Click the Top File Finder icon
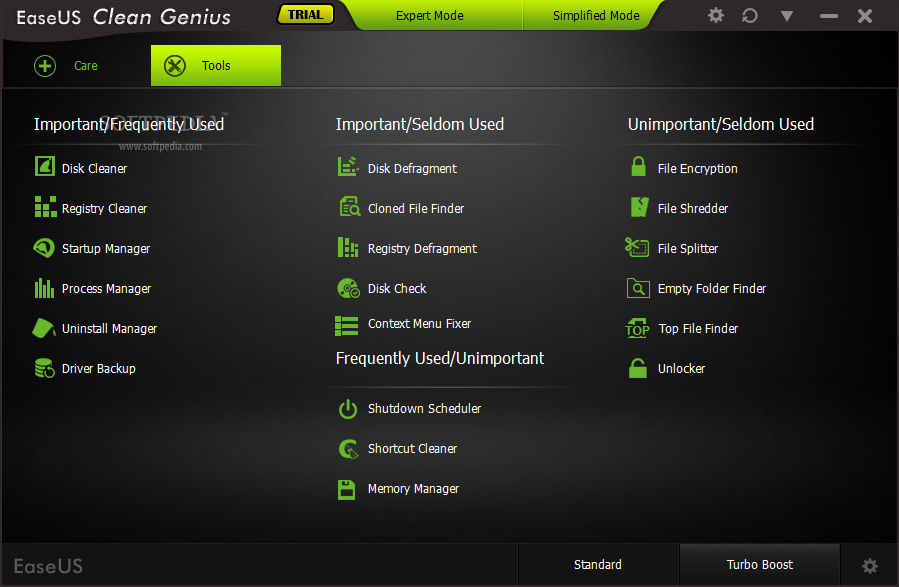This screenshot has height=587, width=899. click(x=638, y=328)
